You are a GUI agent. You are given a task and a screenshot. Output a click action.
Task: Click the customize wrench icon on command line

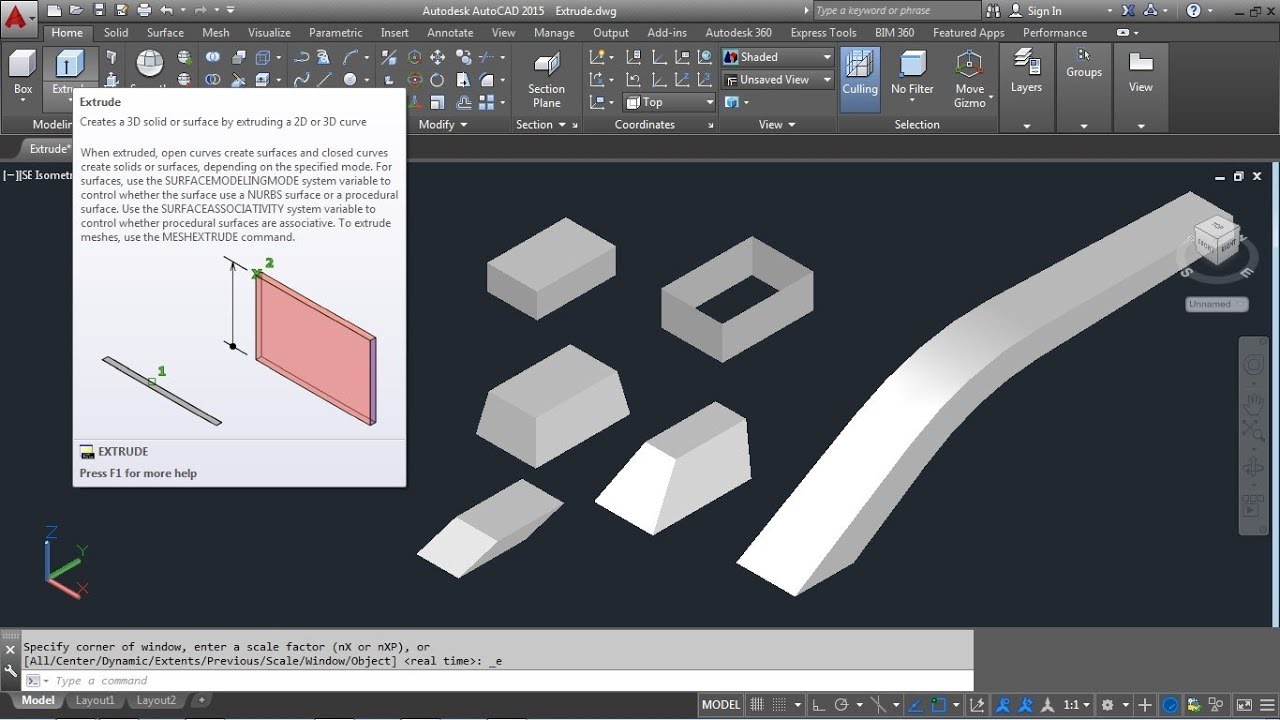[11, 670]
